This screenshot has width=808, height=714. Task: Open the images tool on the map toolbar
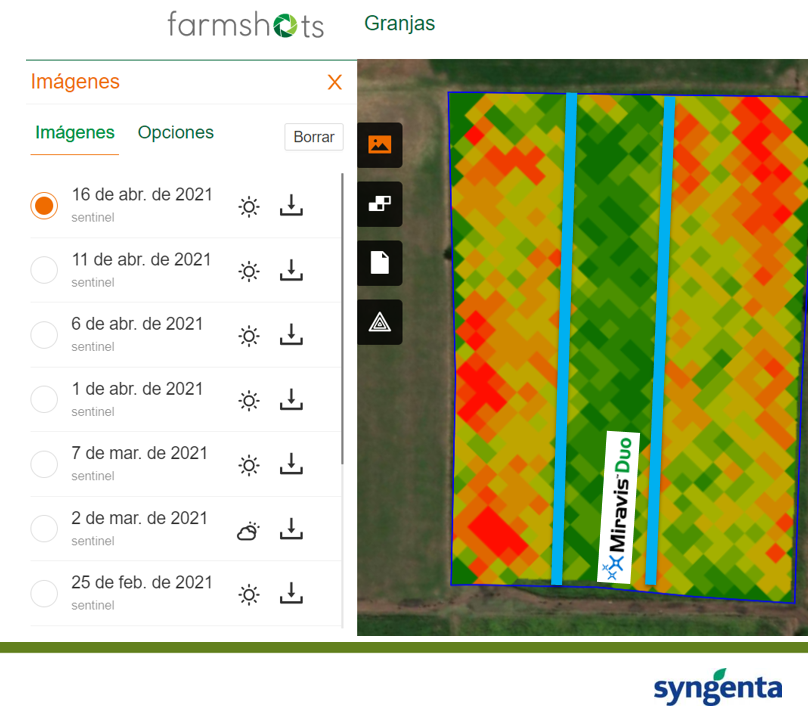pos(380,145)
